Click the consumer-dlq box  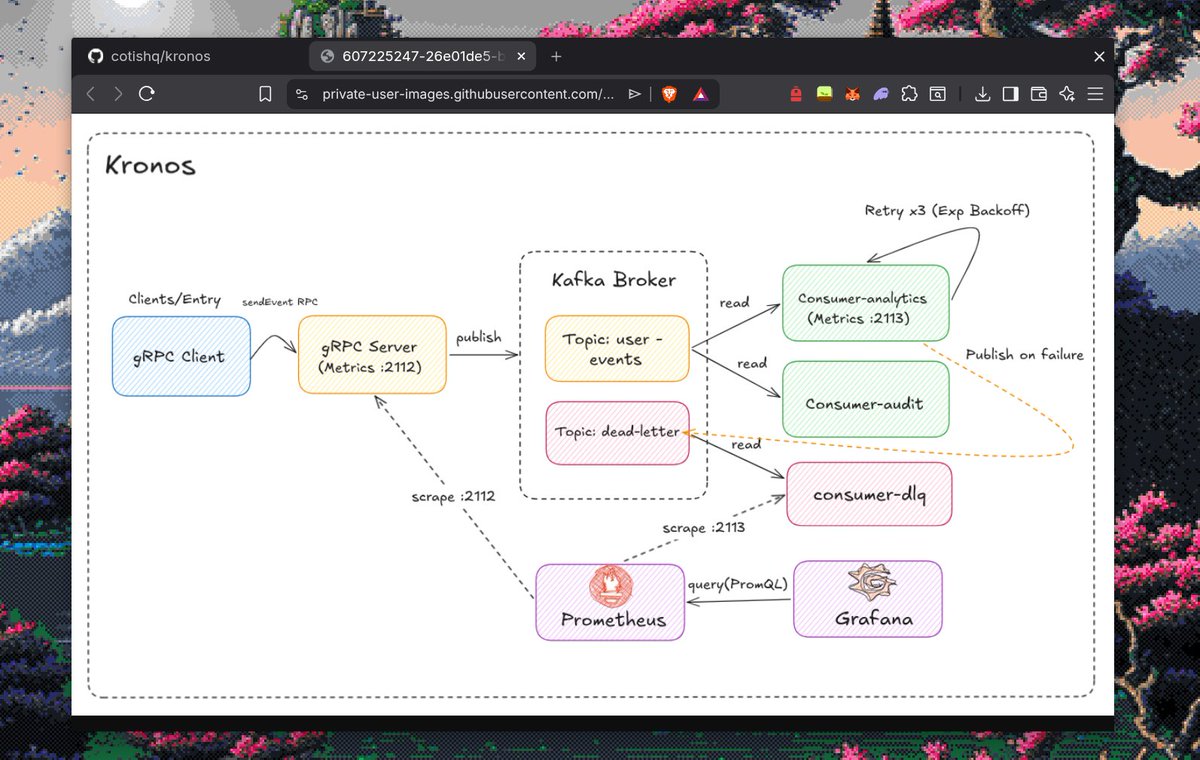click(869, 494)
